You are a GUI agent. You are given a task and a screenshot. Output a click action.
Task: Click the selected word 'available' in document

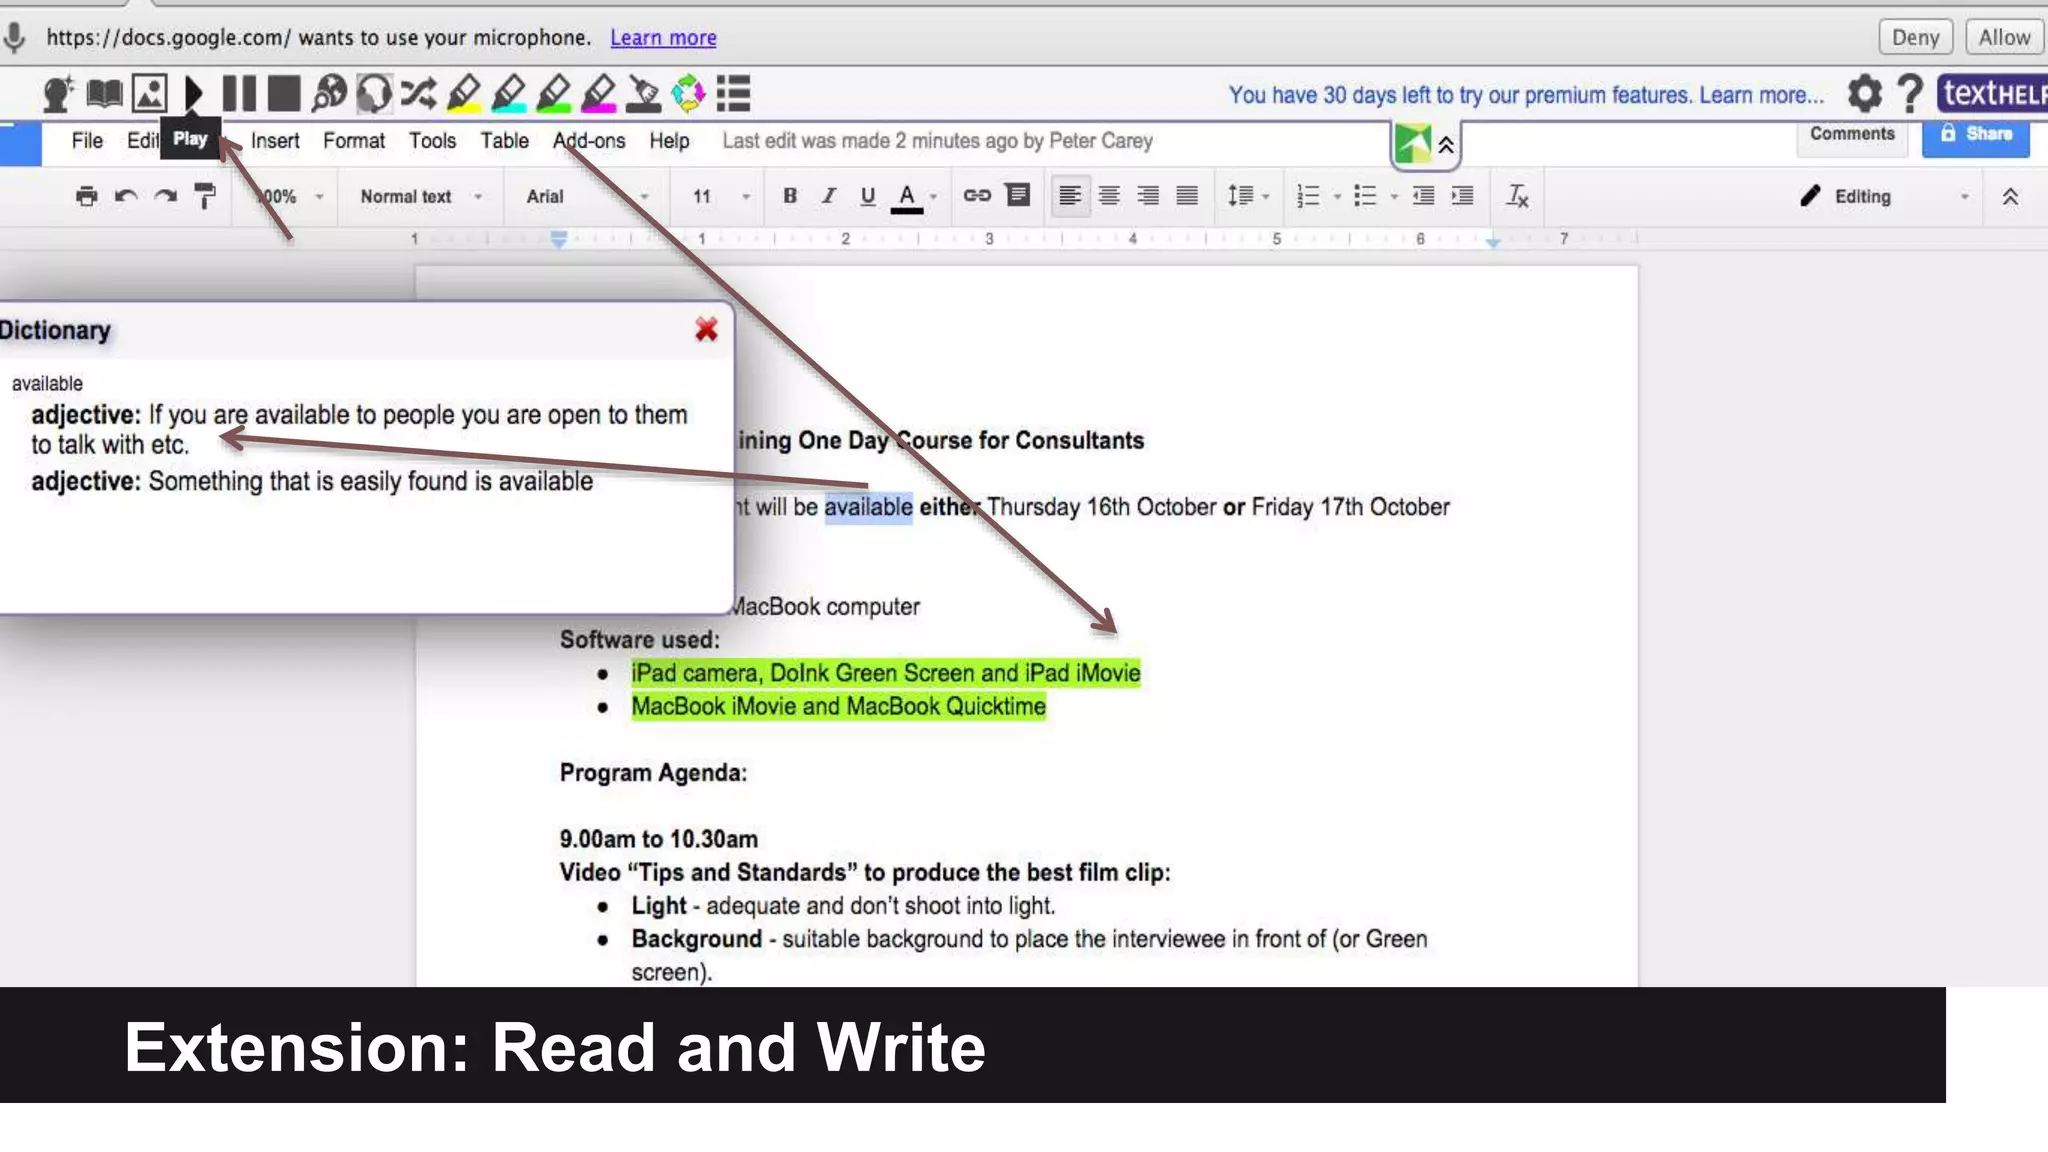pyautogui.click(x=868, y=507)
